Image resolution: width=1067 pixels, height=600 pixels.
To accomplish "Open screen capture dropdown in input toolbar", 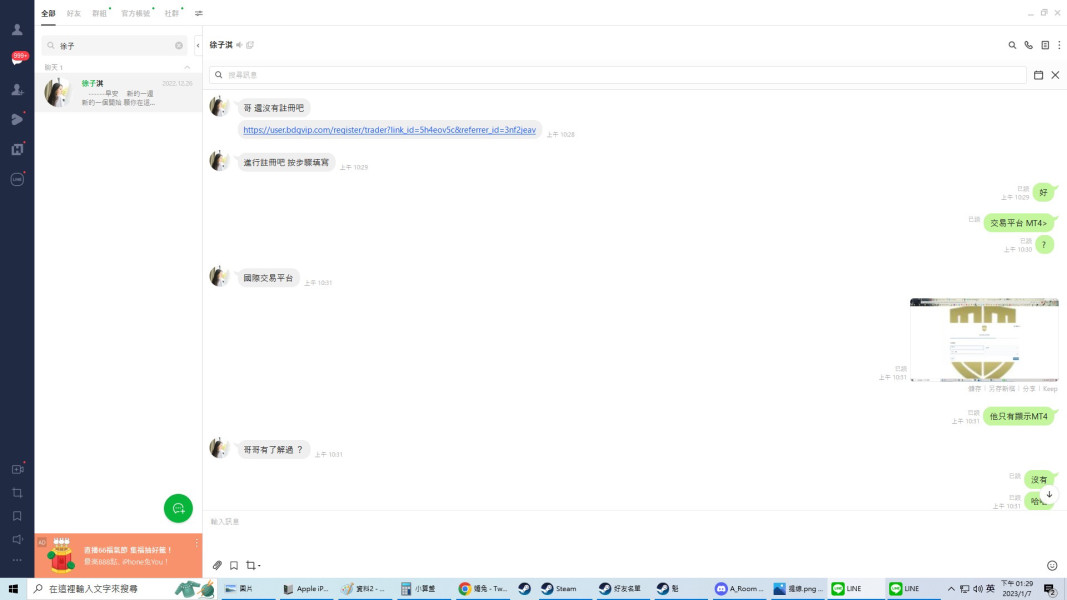I will (x=253, y=565).
